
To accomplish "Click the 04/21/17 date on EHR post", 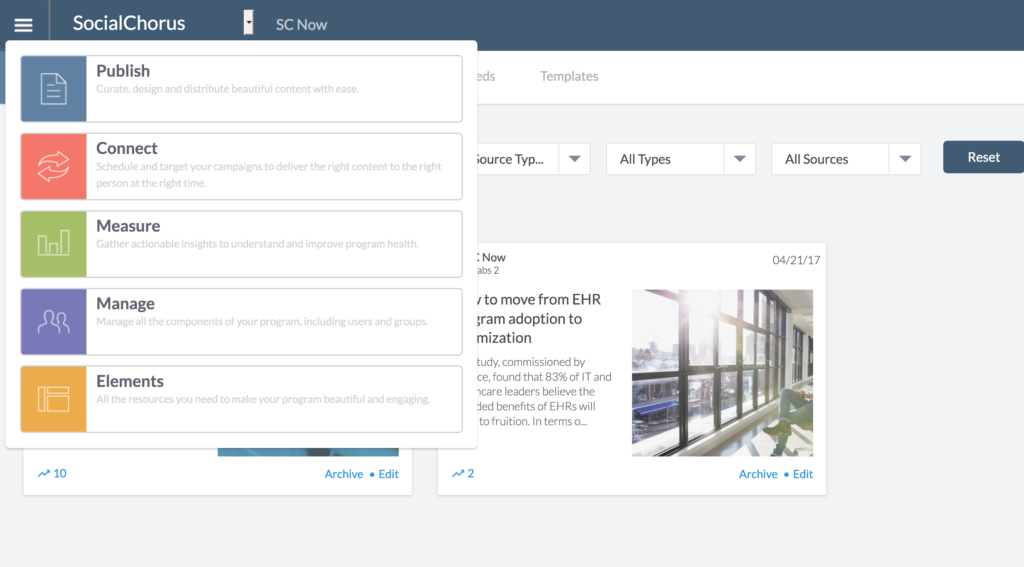I will pos(796,260).
